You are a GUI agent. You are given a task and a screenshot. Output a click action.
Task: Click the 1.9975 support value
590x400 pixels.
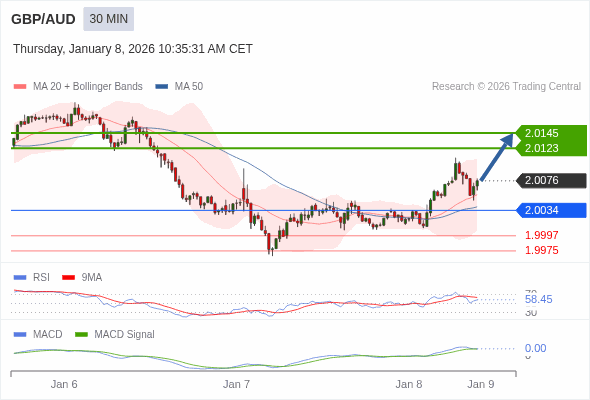pyautogui.click(x=541, y=250)
